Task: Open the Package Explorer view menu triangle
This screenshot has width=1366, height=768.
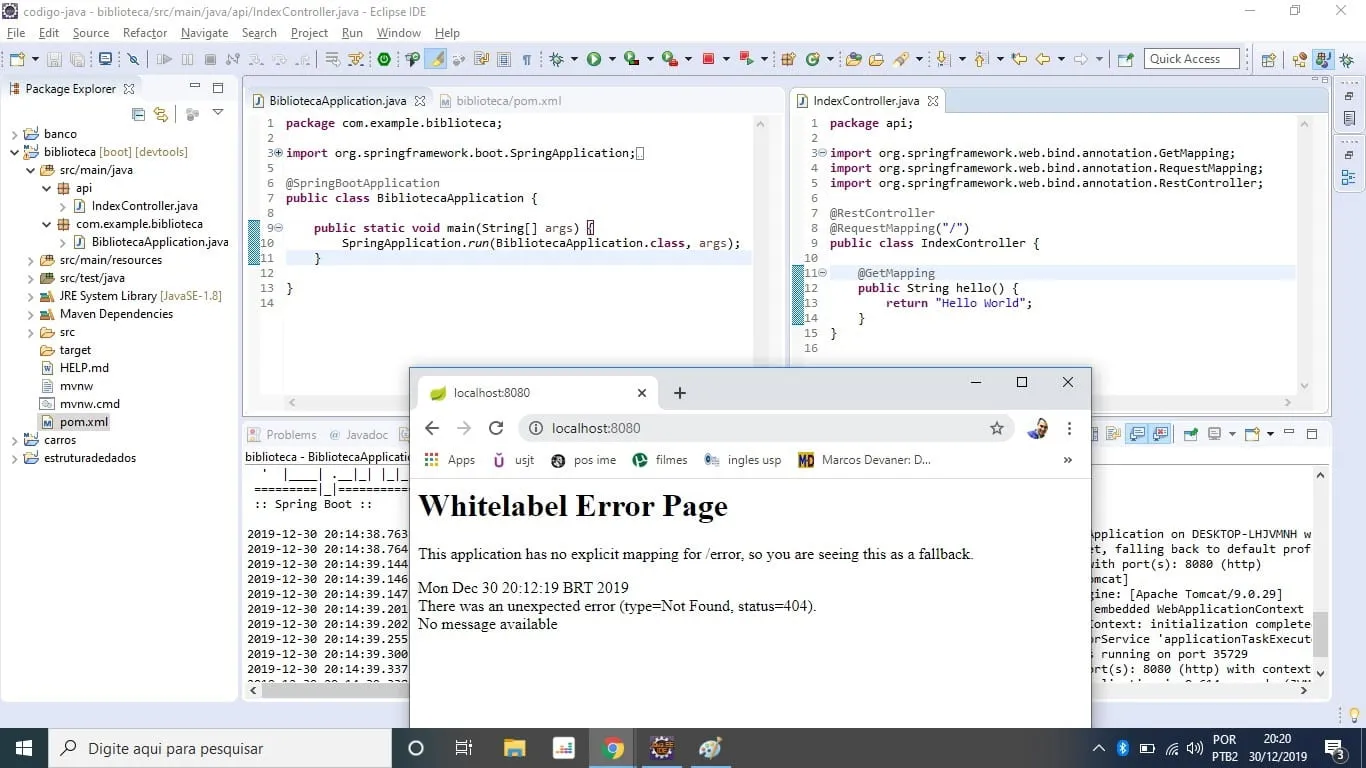Action: (218, 113)
